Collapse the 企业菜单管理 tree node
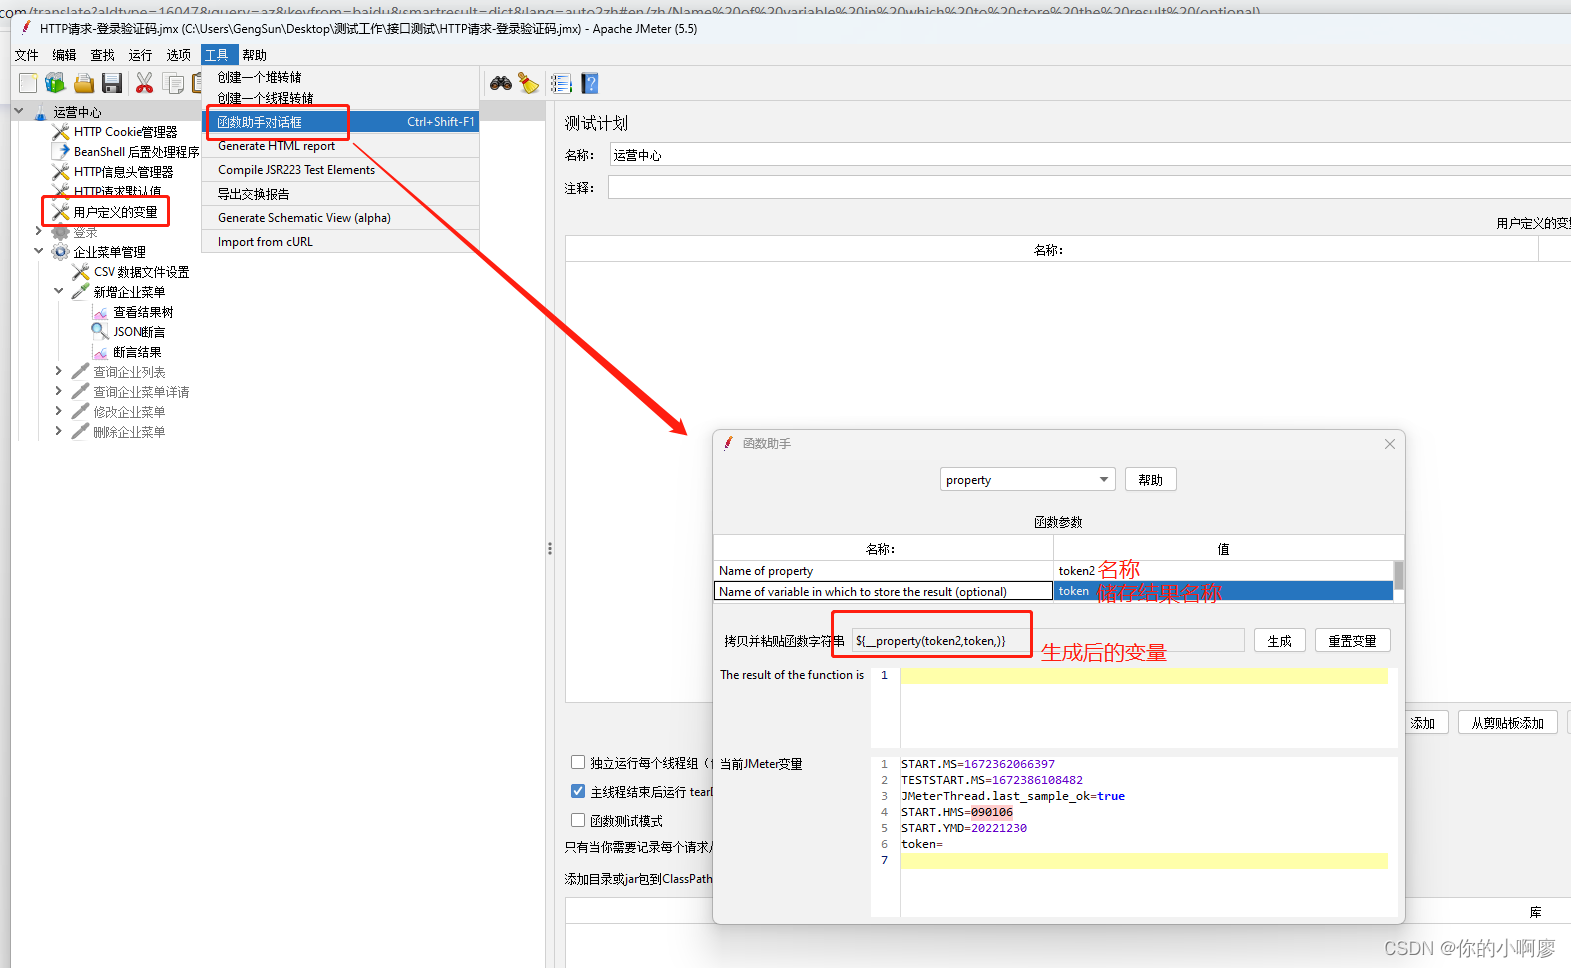Image resolution: width=1571 pixels, height=968 pixels. pyautogui.click(x=39, y=251)
